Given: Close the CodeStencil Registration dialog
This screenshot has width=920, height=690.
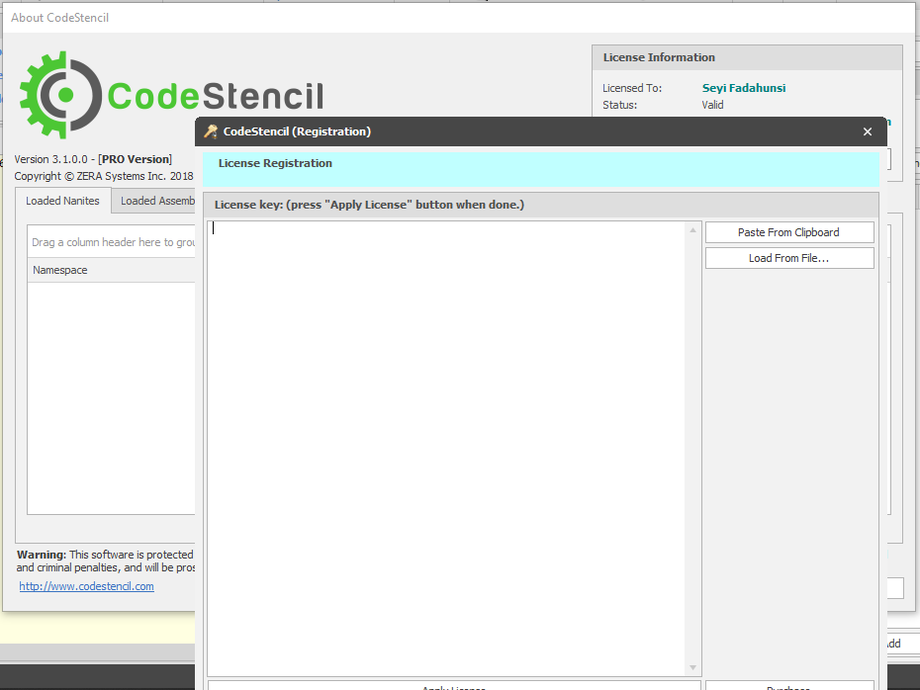Looking at the screenshot, I should (867, 131).
